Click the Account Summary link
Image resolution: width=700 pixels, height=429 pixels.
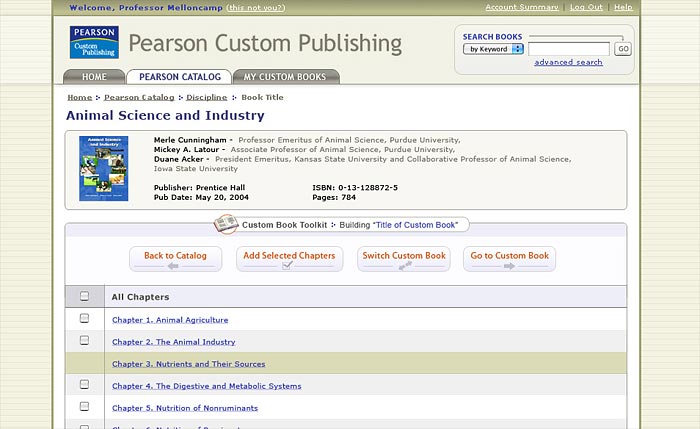(x=522, y=7)
